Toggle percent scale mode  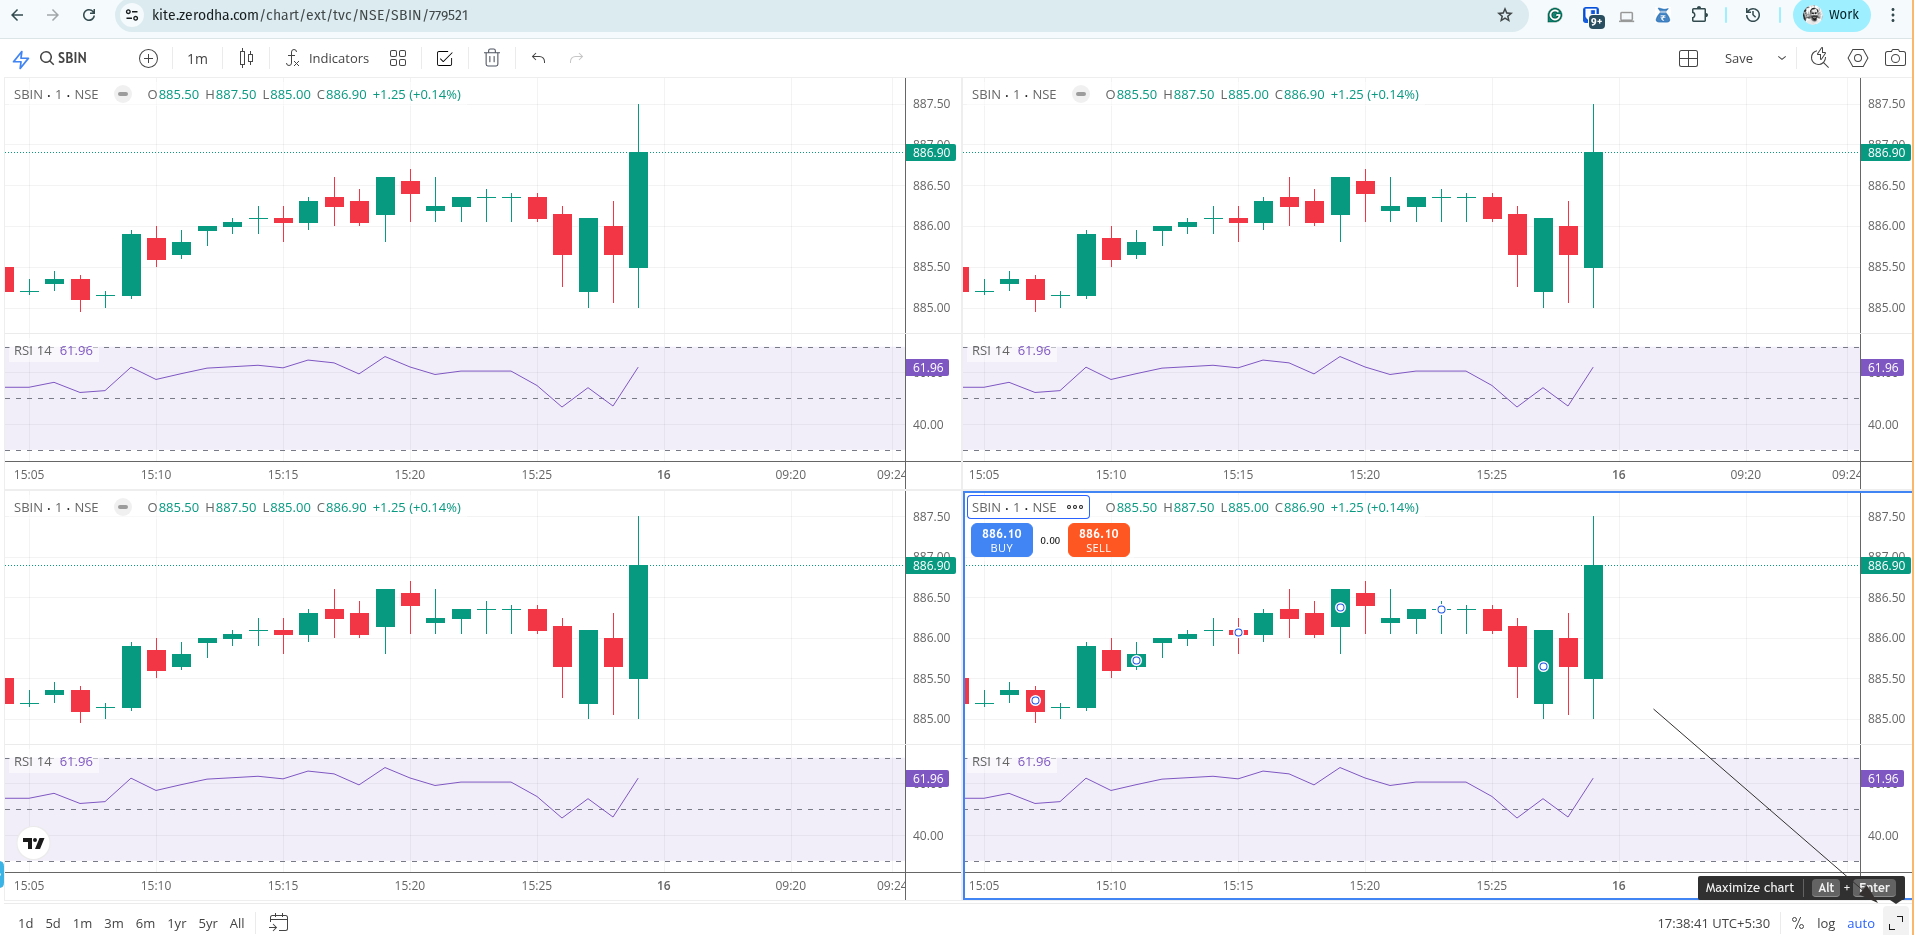1795,923
